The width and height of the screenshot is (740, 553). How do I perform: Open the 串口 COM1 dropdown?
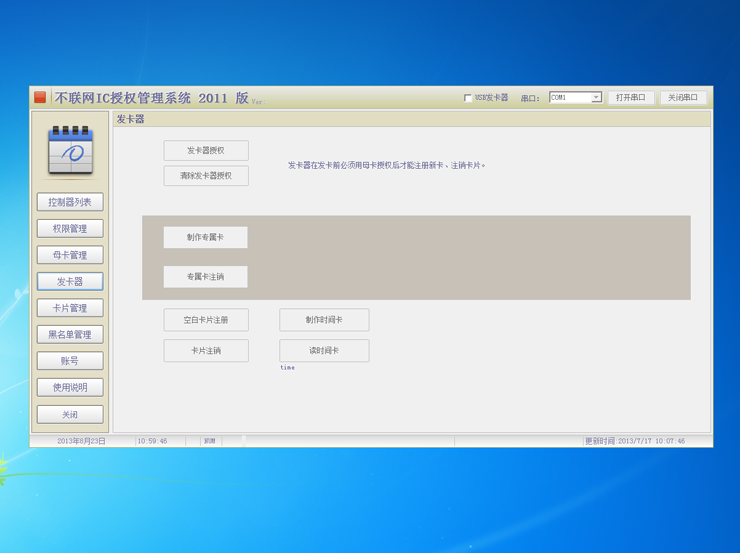point(575,97)
